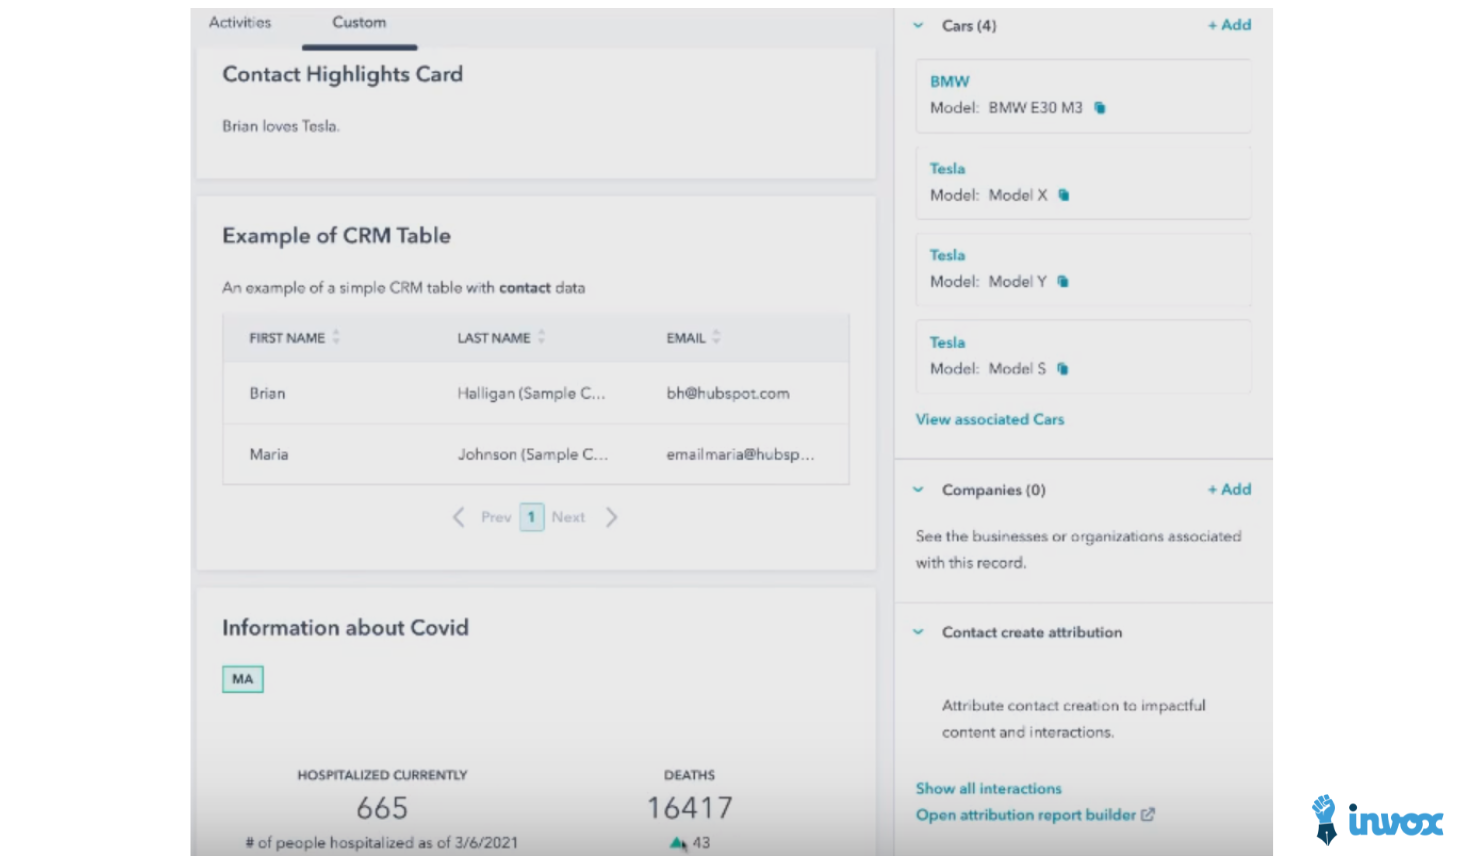Viewport: 1464px width, 864px height.
Task: Sort table by Last Name column
Action: pos(541,337)
